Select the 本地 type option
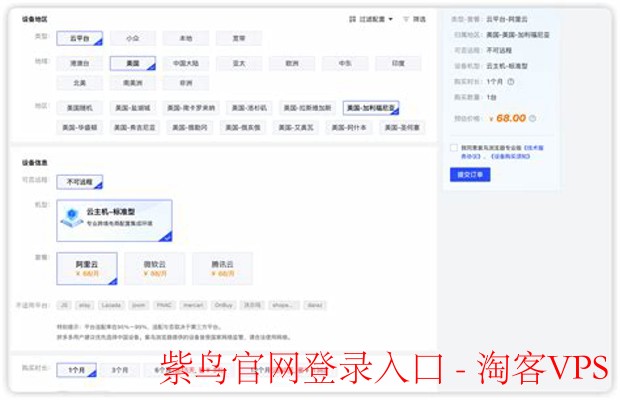Viewport: 620px width, 400px height. click(185, 38)
